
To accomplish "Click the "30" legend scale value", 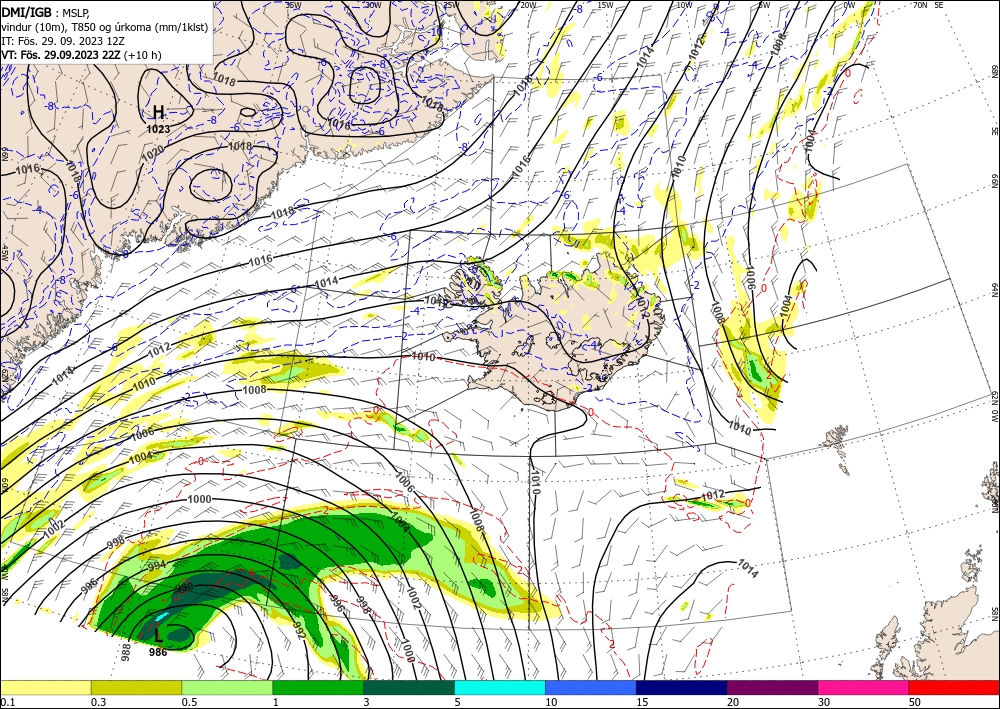I will click(x=824, y=702).
